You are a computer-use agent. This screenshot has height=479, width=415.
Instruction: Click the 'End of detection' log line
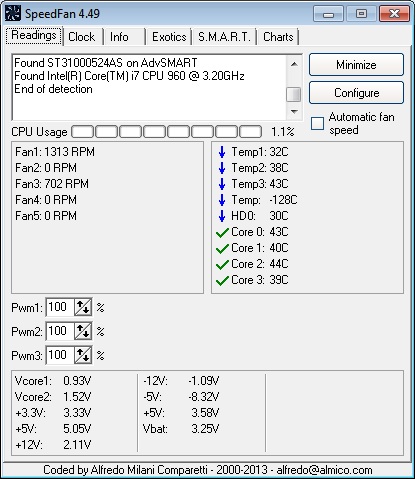[x=53, y=89]
